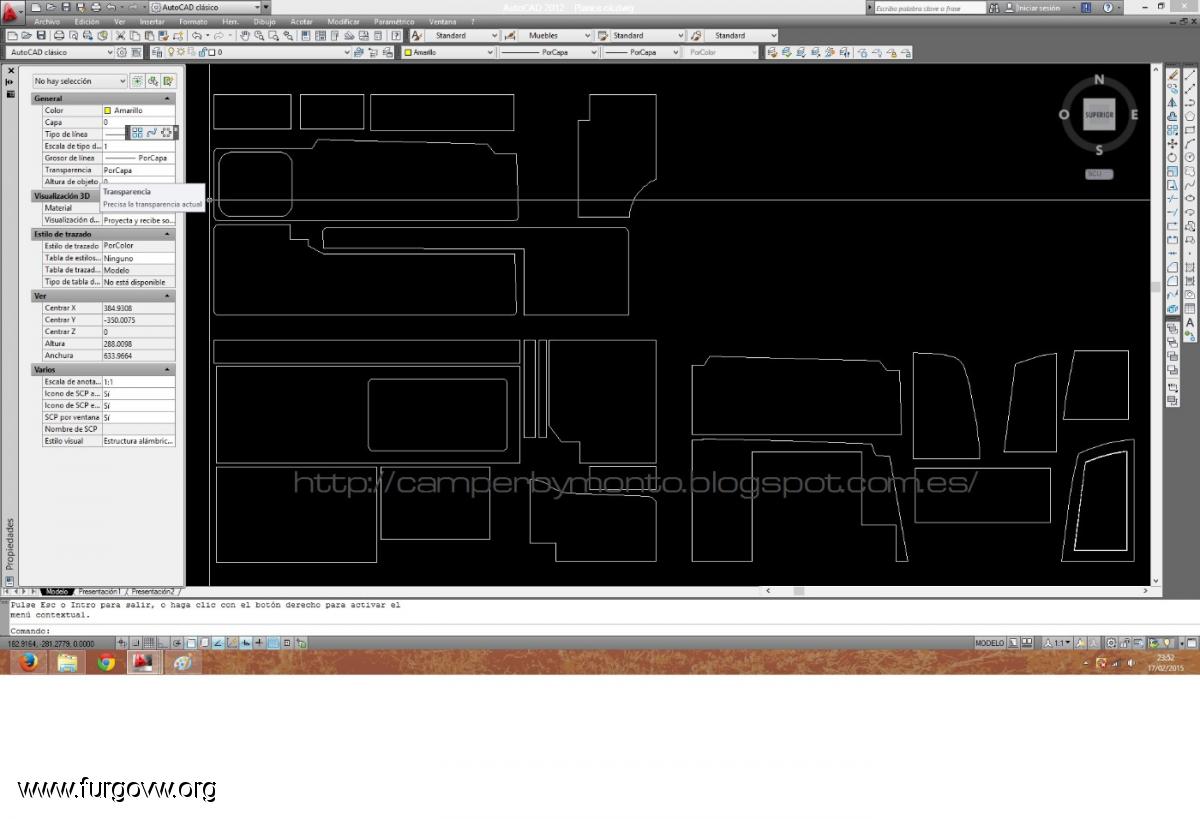The image size is (1200, 819).
Task: Open Chrome from the Windows taskbar
Action: [106, 662]
